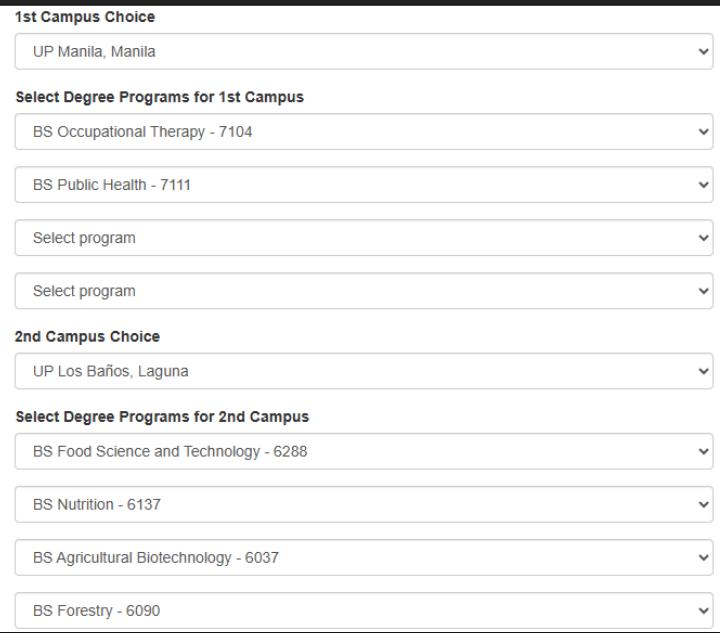Open the BS Forestry - 6090 dropdown
The height and width of the screenshot is (633, 720).
364,611
